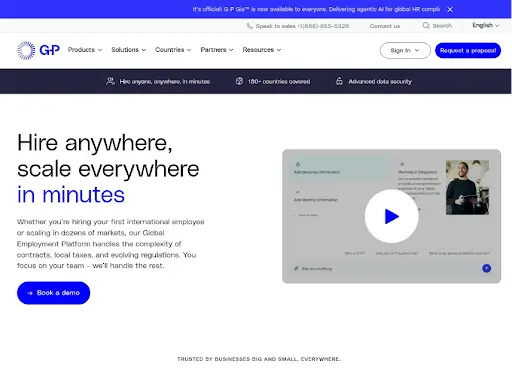Click the Book a demo button
Screen dimensions: 512x383
click(53, 293)
